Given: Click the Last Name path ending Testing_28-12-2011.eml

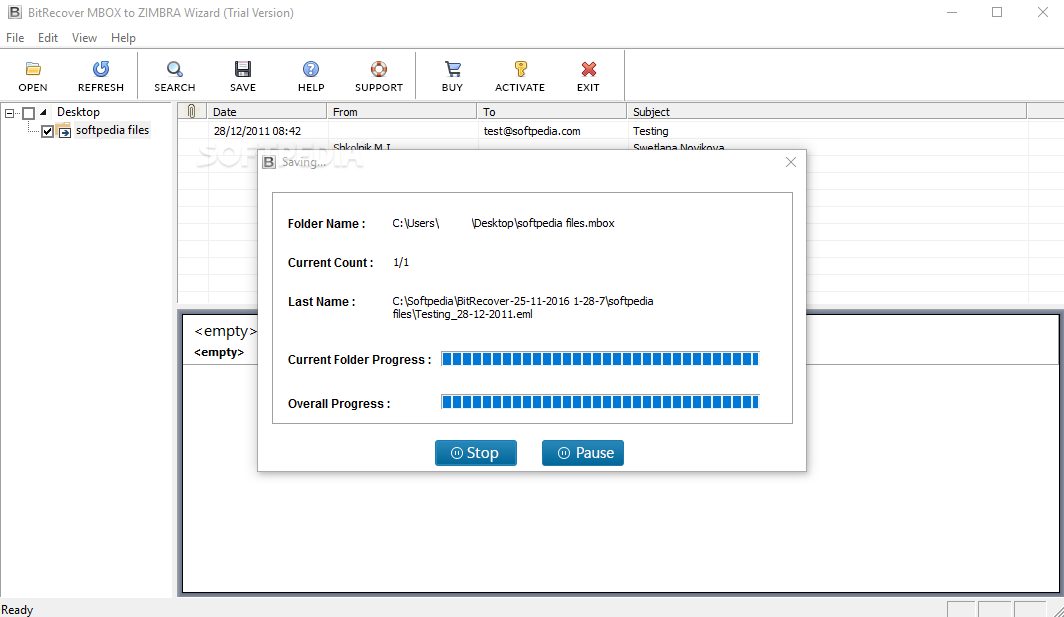Looking at the screenshot, I should coord(523,307).
